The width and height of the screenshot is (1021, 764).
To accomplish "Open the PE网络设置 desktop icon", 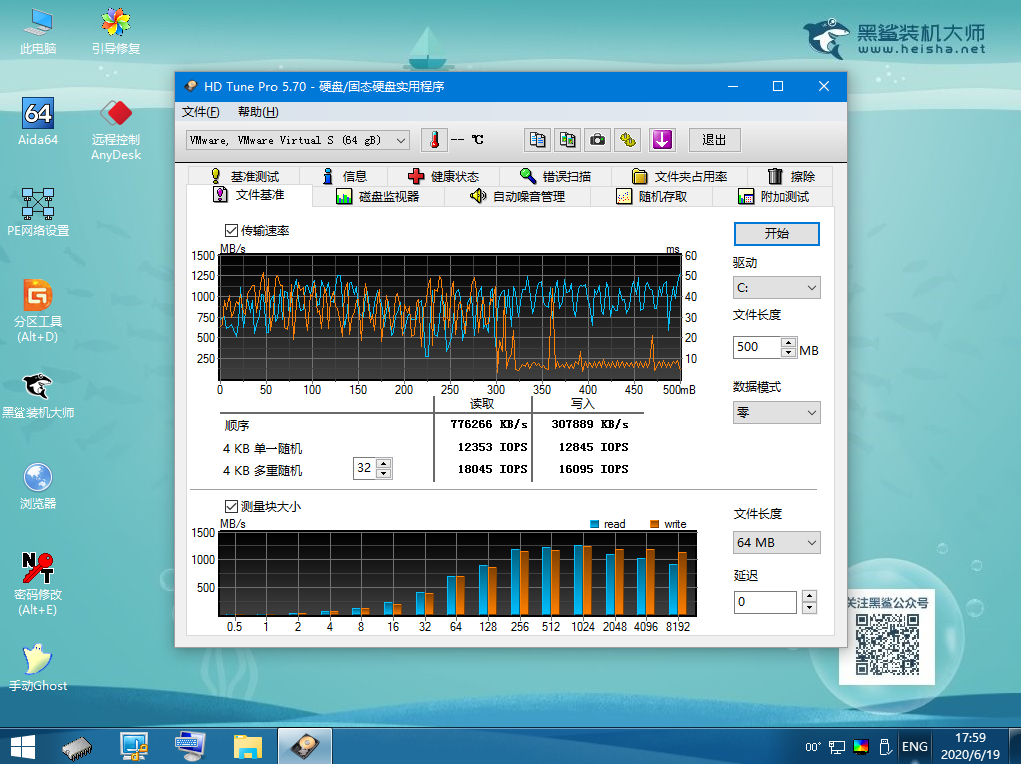I will [x=38, y=212].
